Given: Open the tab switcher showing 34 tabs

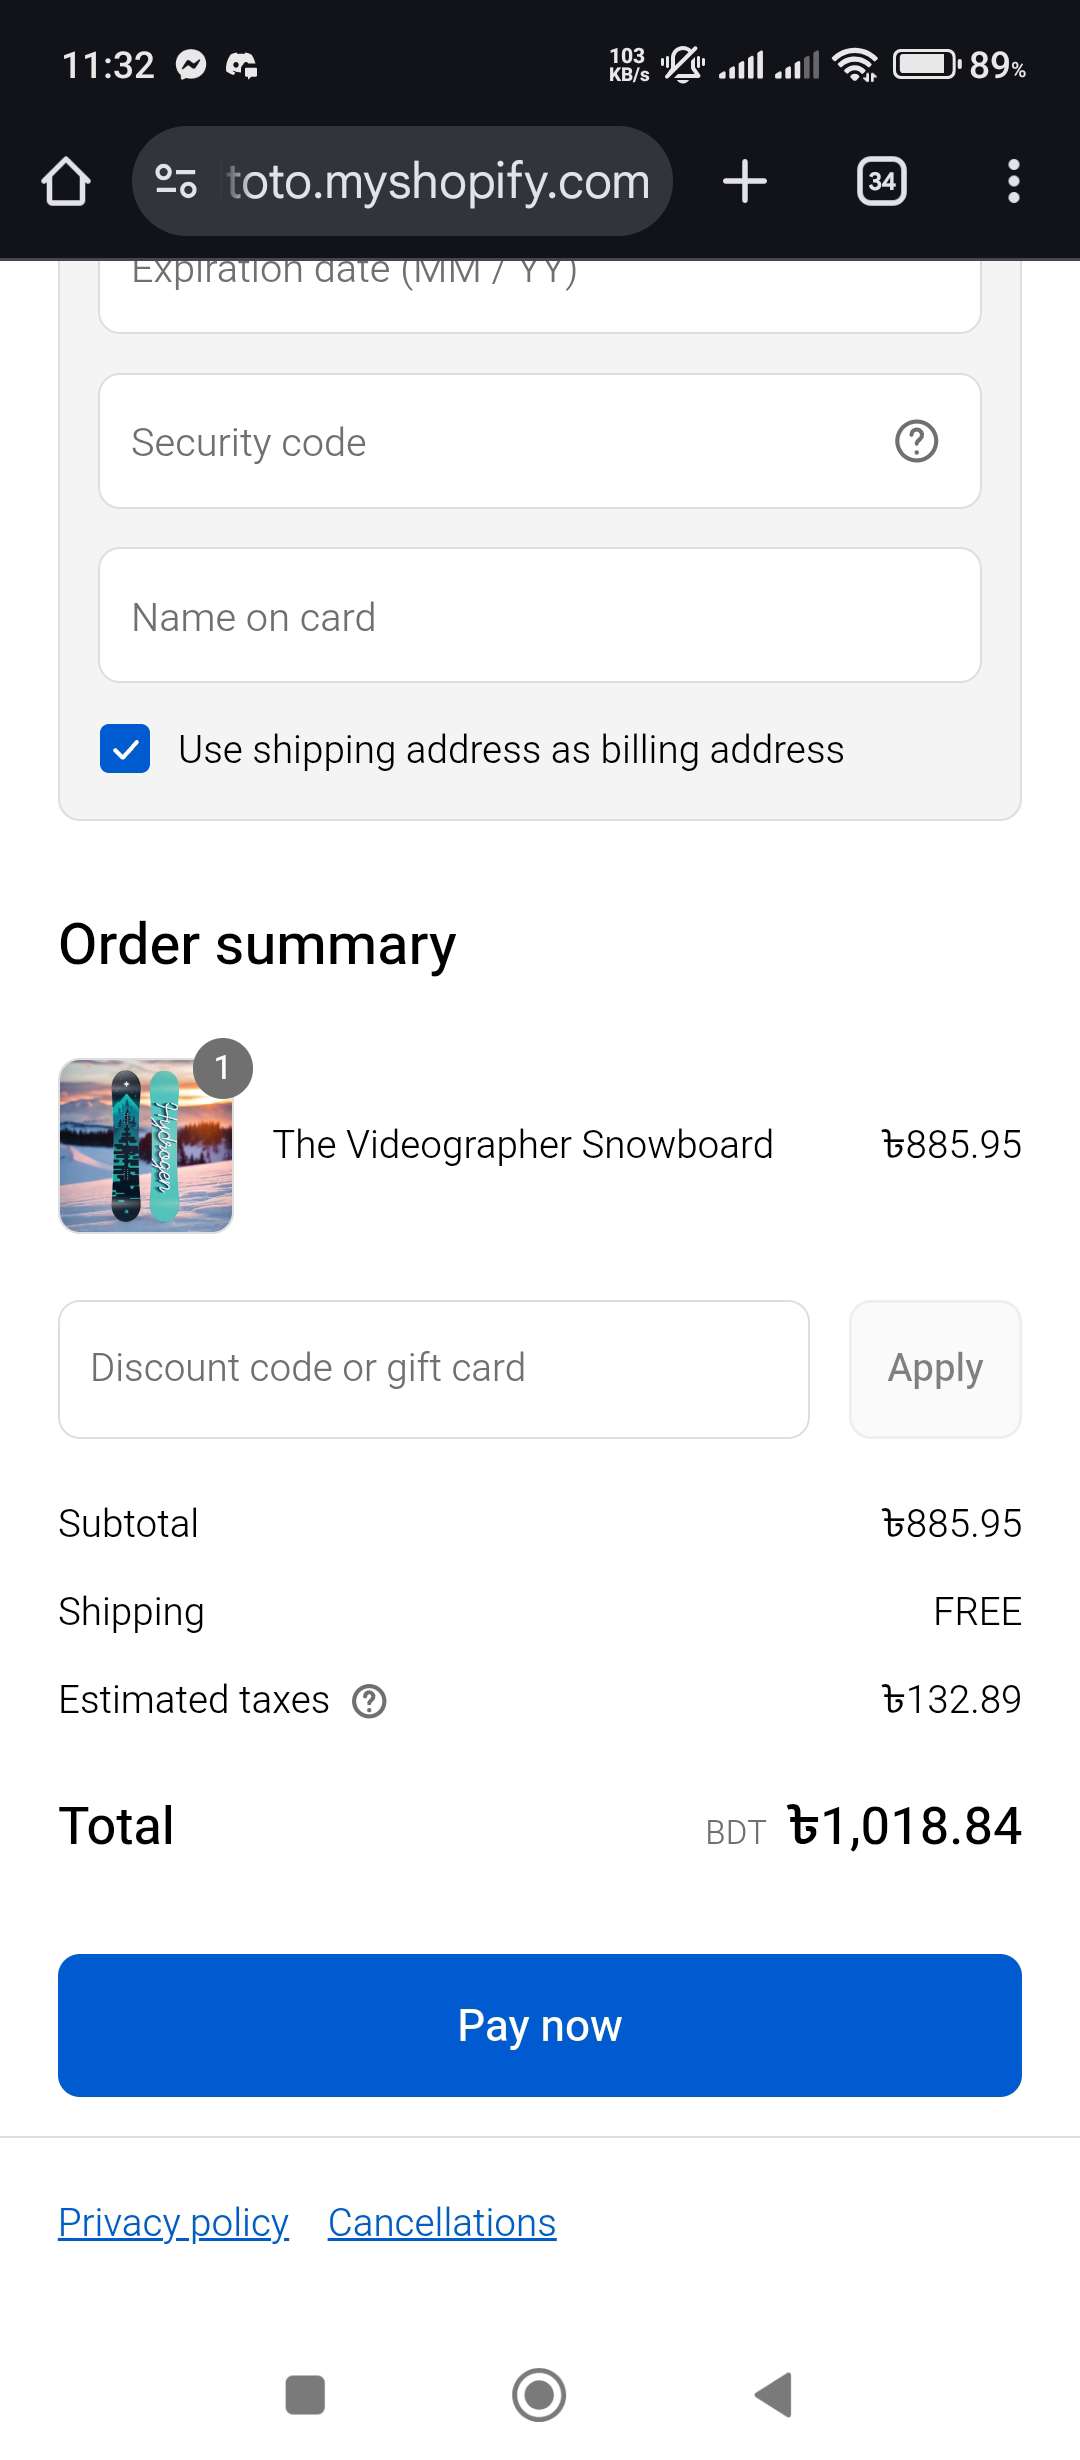Looking at the screenshot, I should click(x=881, y=181).
